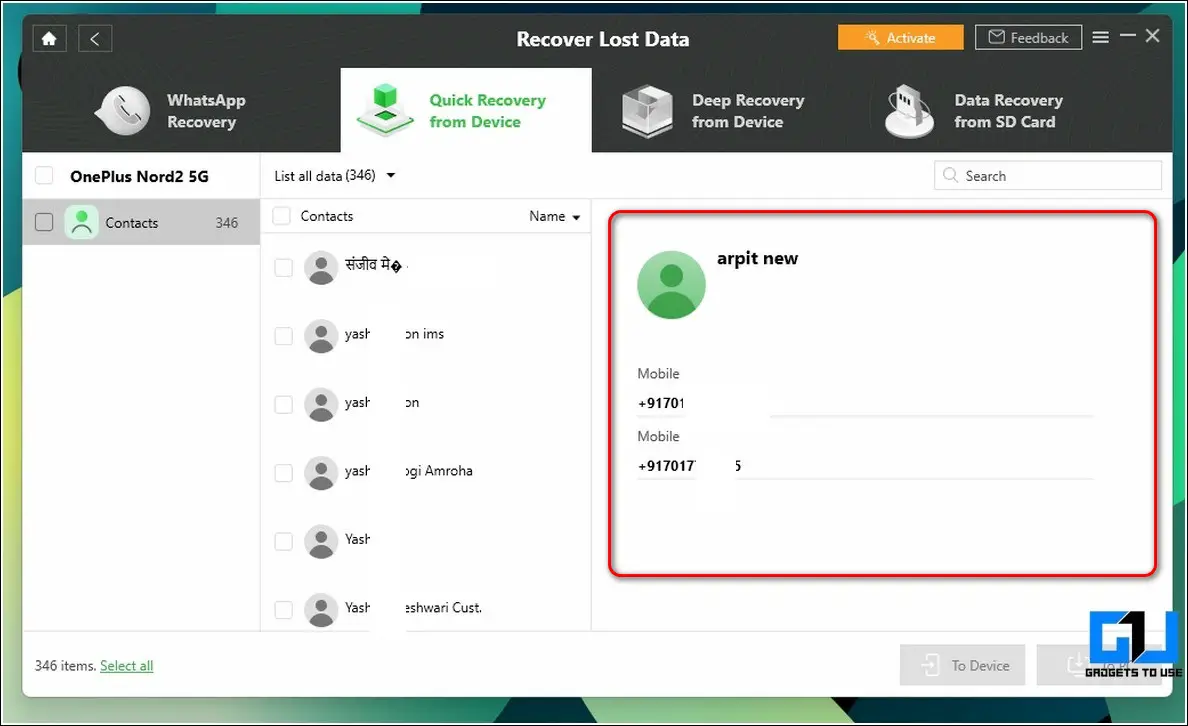Screen dimensions: 1188x726
Task: Click the second Mobile number +917017
Action: [667, 466]
